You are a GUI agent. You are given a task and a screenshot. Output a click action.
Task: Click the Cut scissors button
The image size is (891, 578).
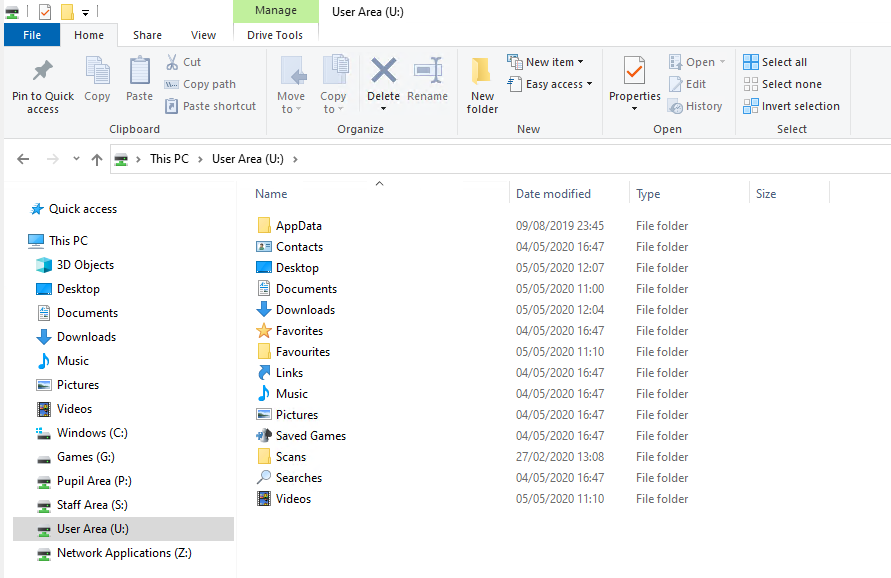pyautogui.click(x=183, y=62)
